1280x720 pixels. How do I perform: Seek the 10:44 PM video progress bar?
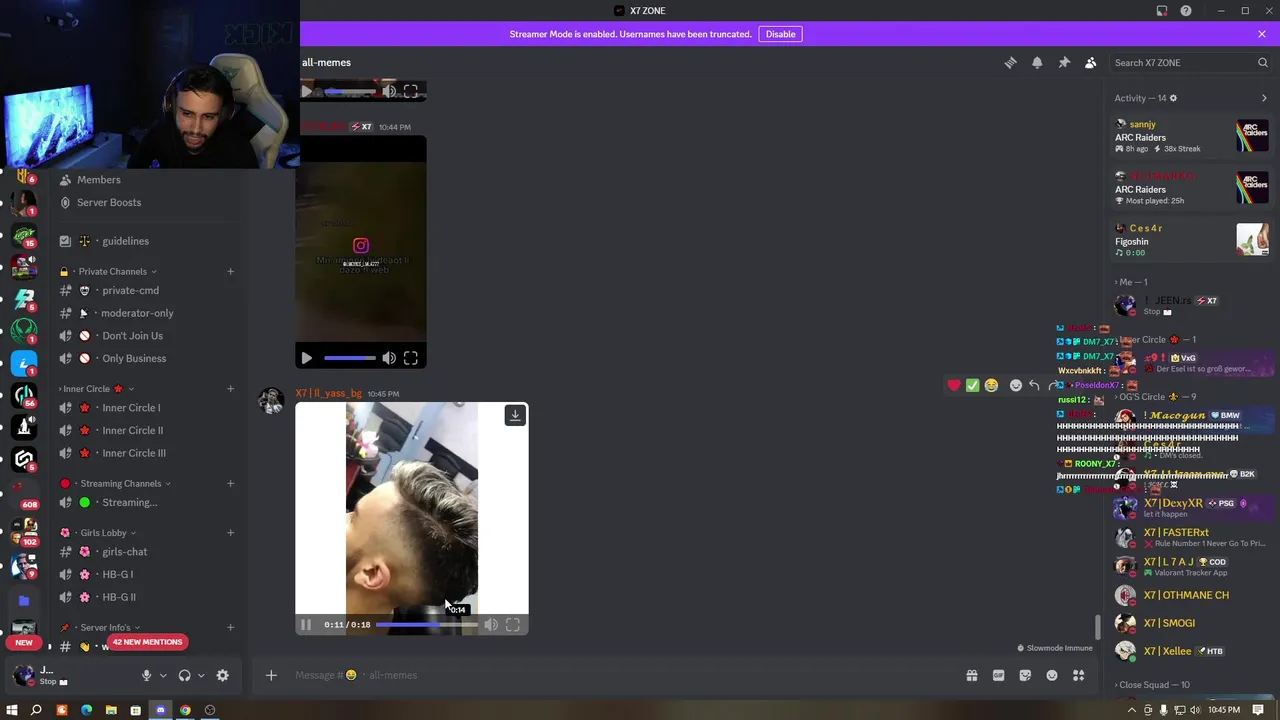[x=350, y=358]
